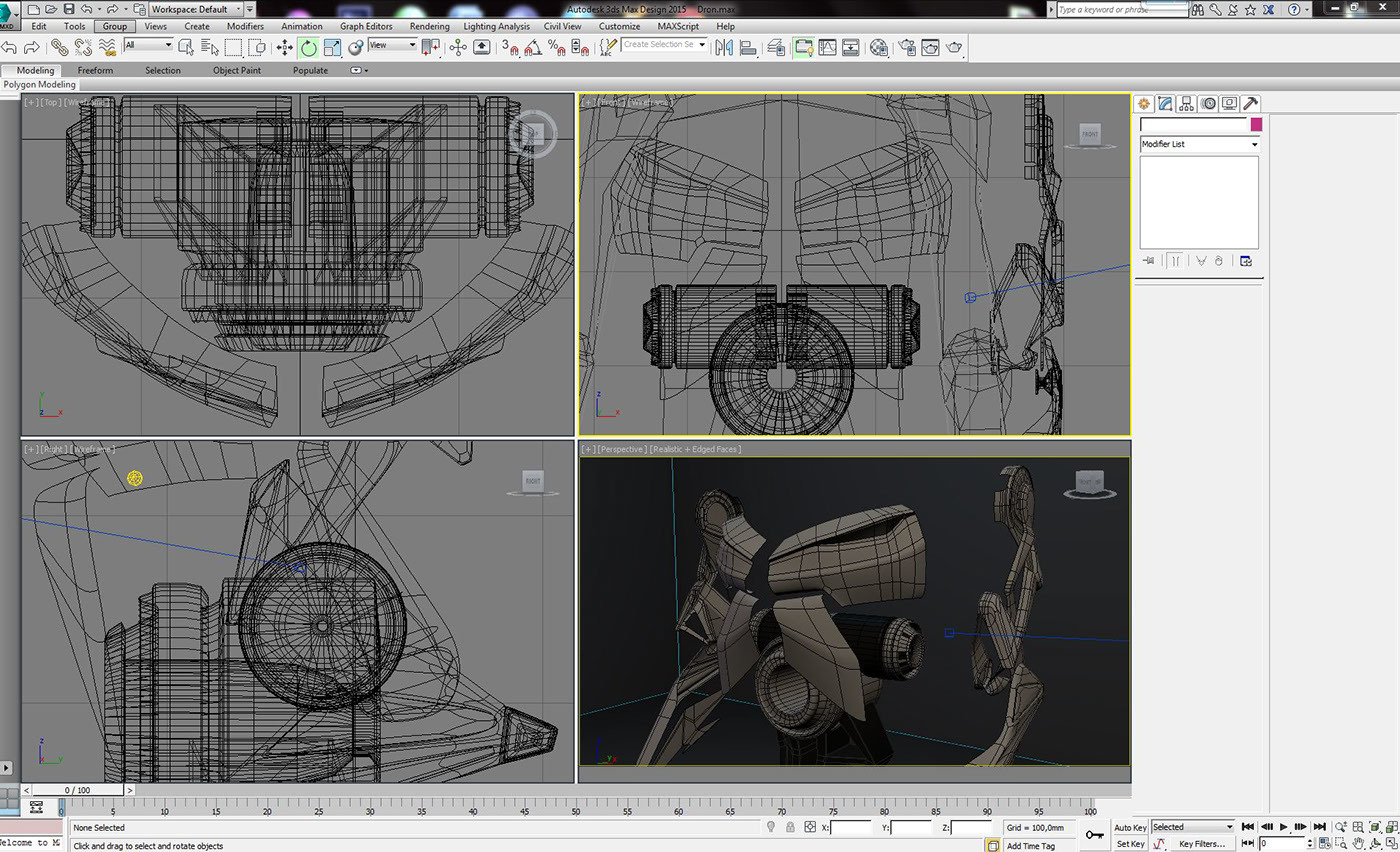This screenshot has height=852, width=1400.
Task: Activate the Select and Move tool
Action: (x=285, y=47)
